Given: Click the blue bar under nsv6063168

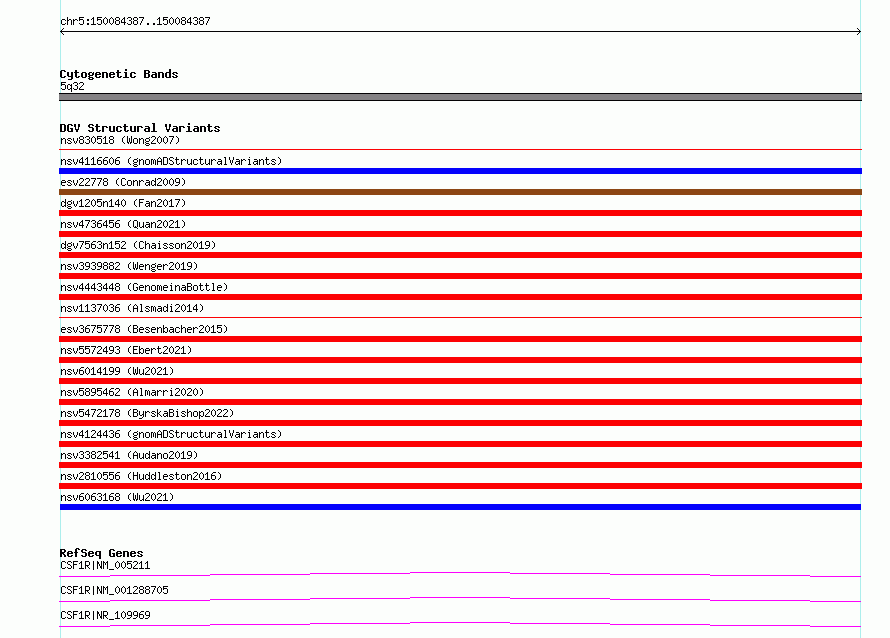Looking at the screenshot, I should point(460,507).
